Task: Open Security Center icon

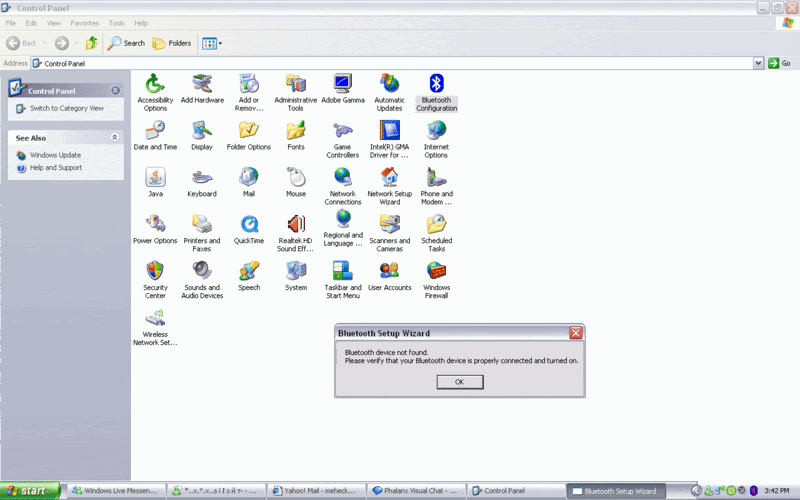Action: (x=155, y=280)
